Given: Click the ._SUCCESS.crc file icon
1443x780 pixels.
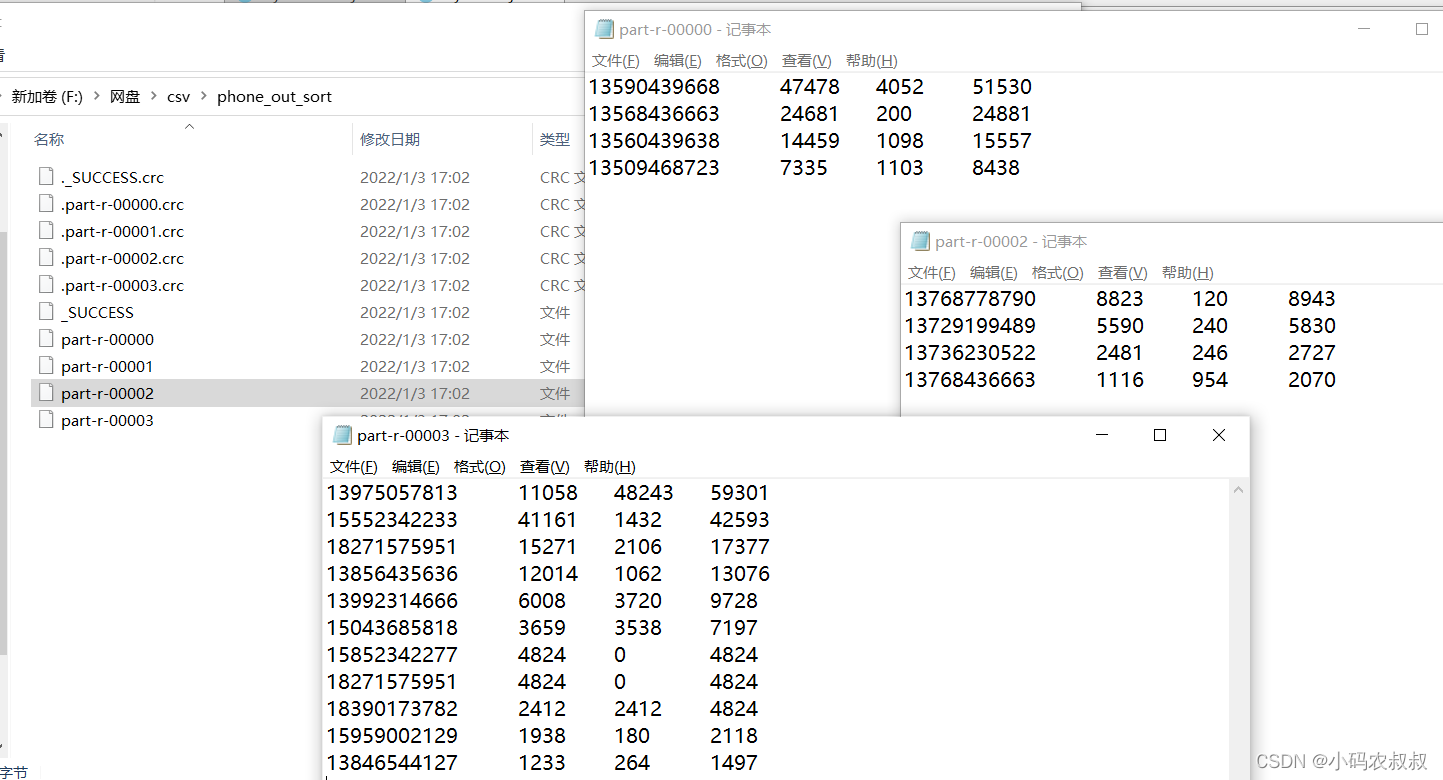Looking at the screenshot, I should (45, 177).
